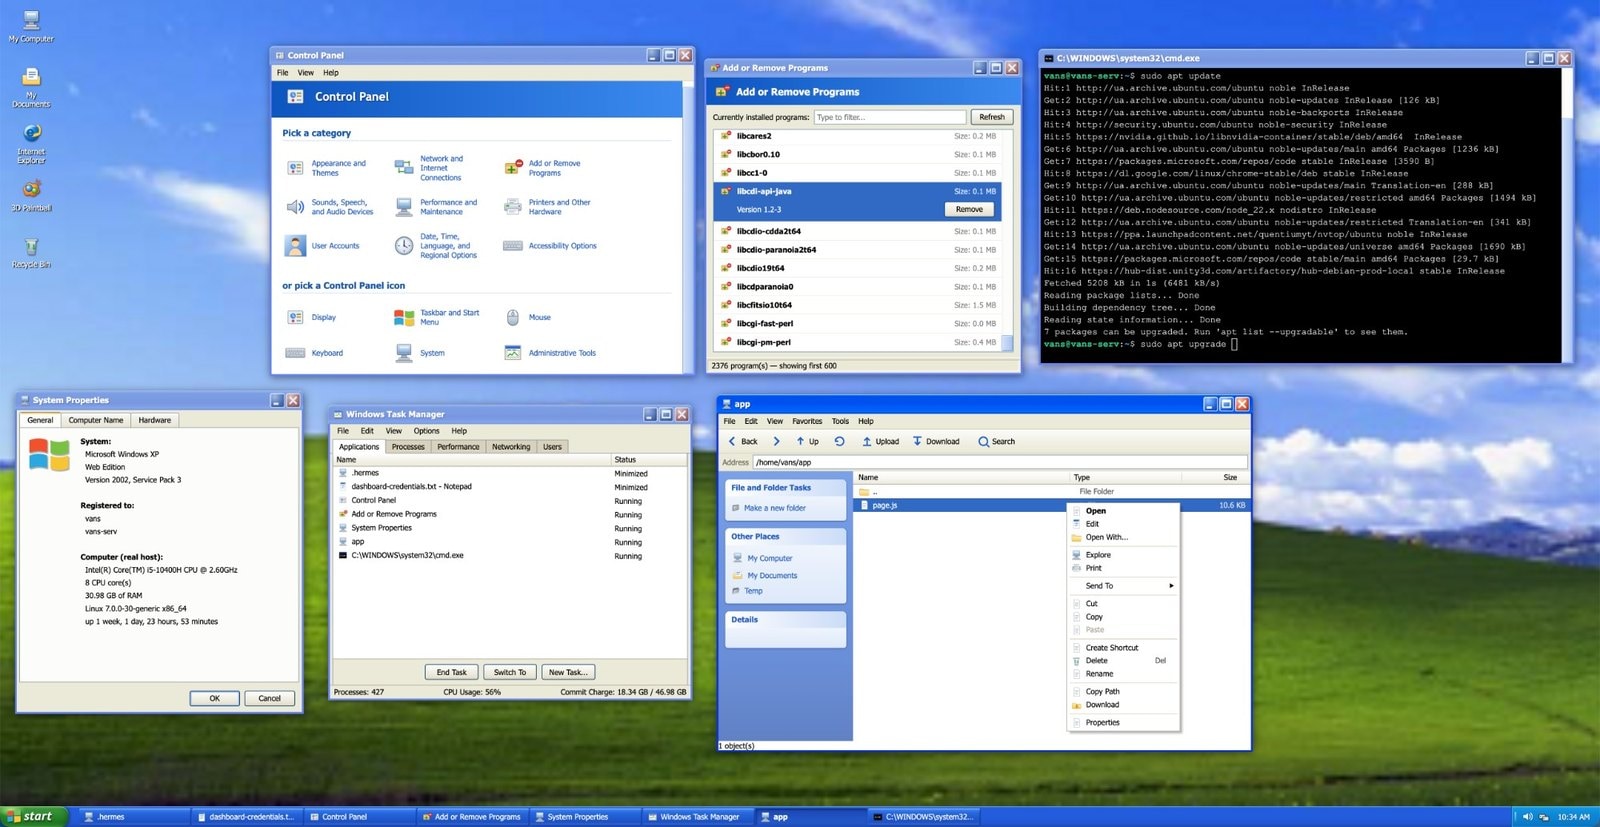This screenshot has width=1600, height=827.
Task: Open Network and Internet Connections icon
Action: click(x=404, y=168)
